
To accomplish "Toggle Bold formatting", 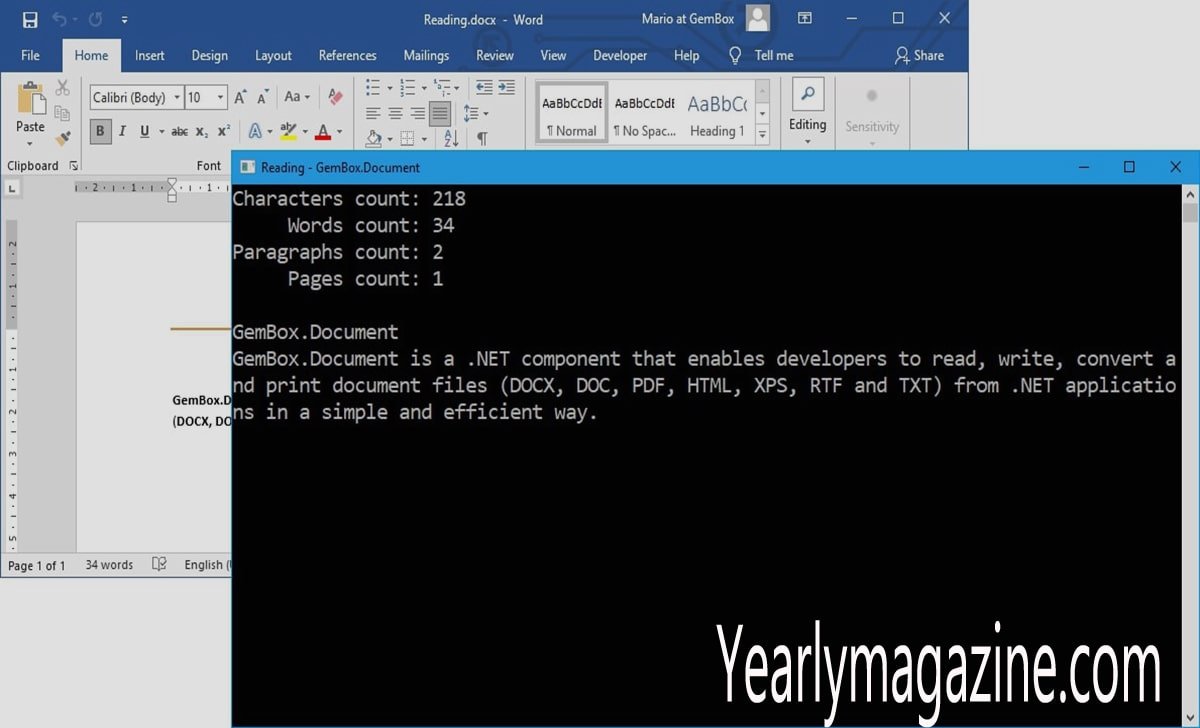I will tap(100, 131).
